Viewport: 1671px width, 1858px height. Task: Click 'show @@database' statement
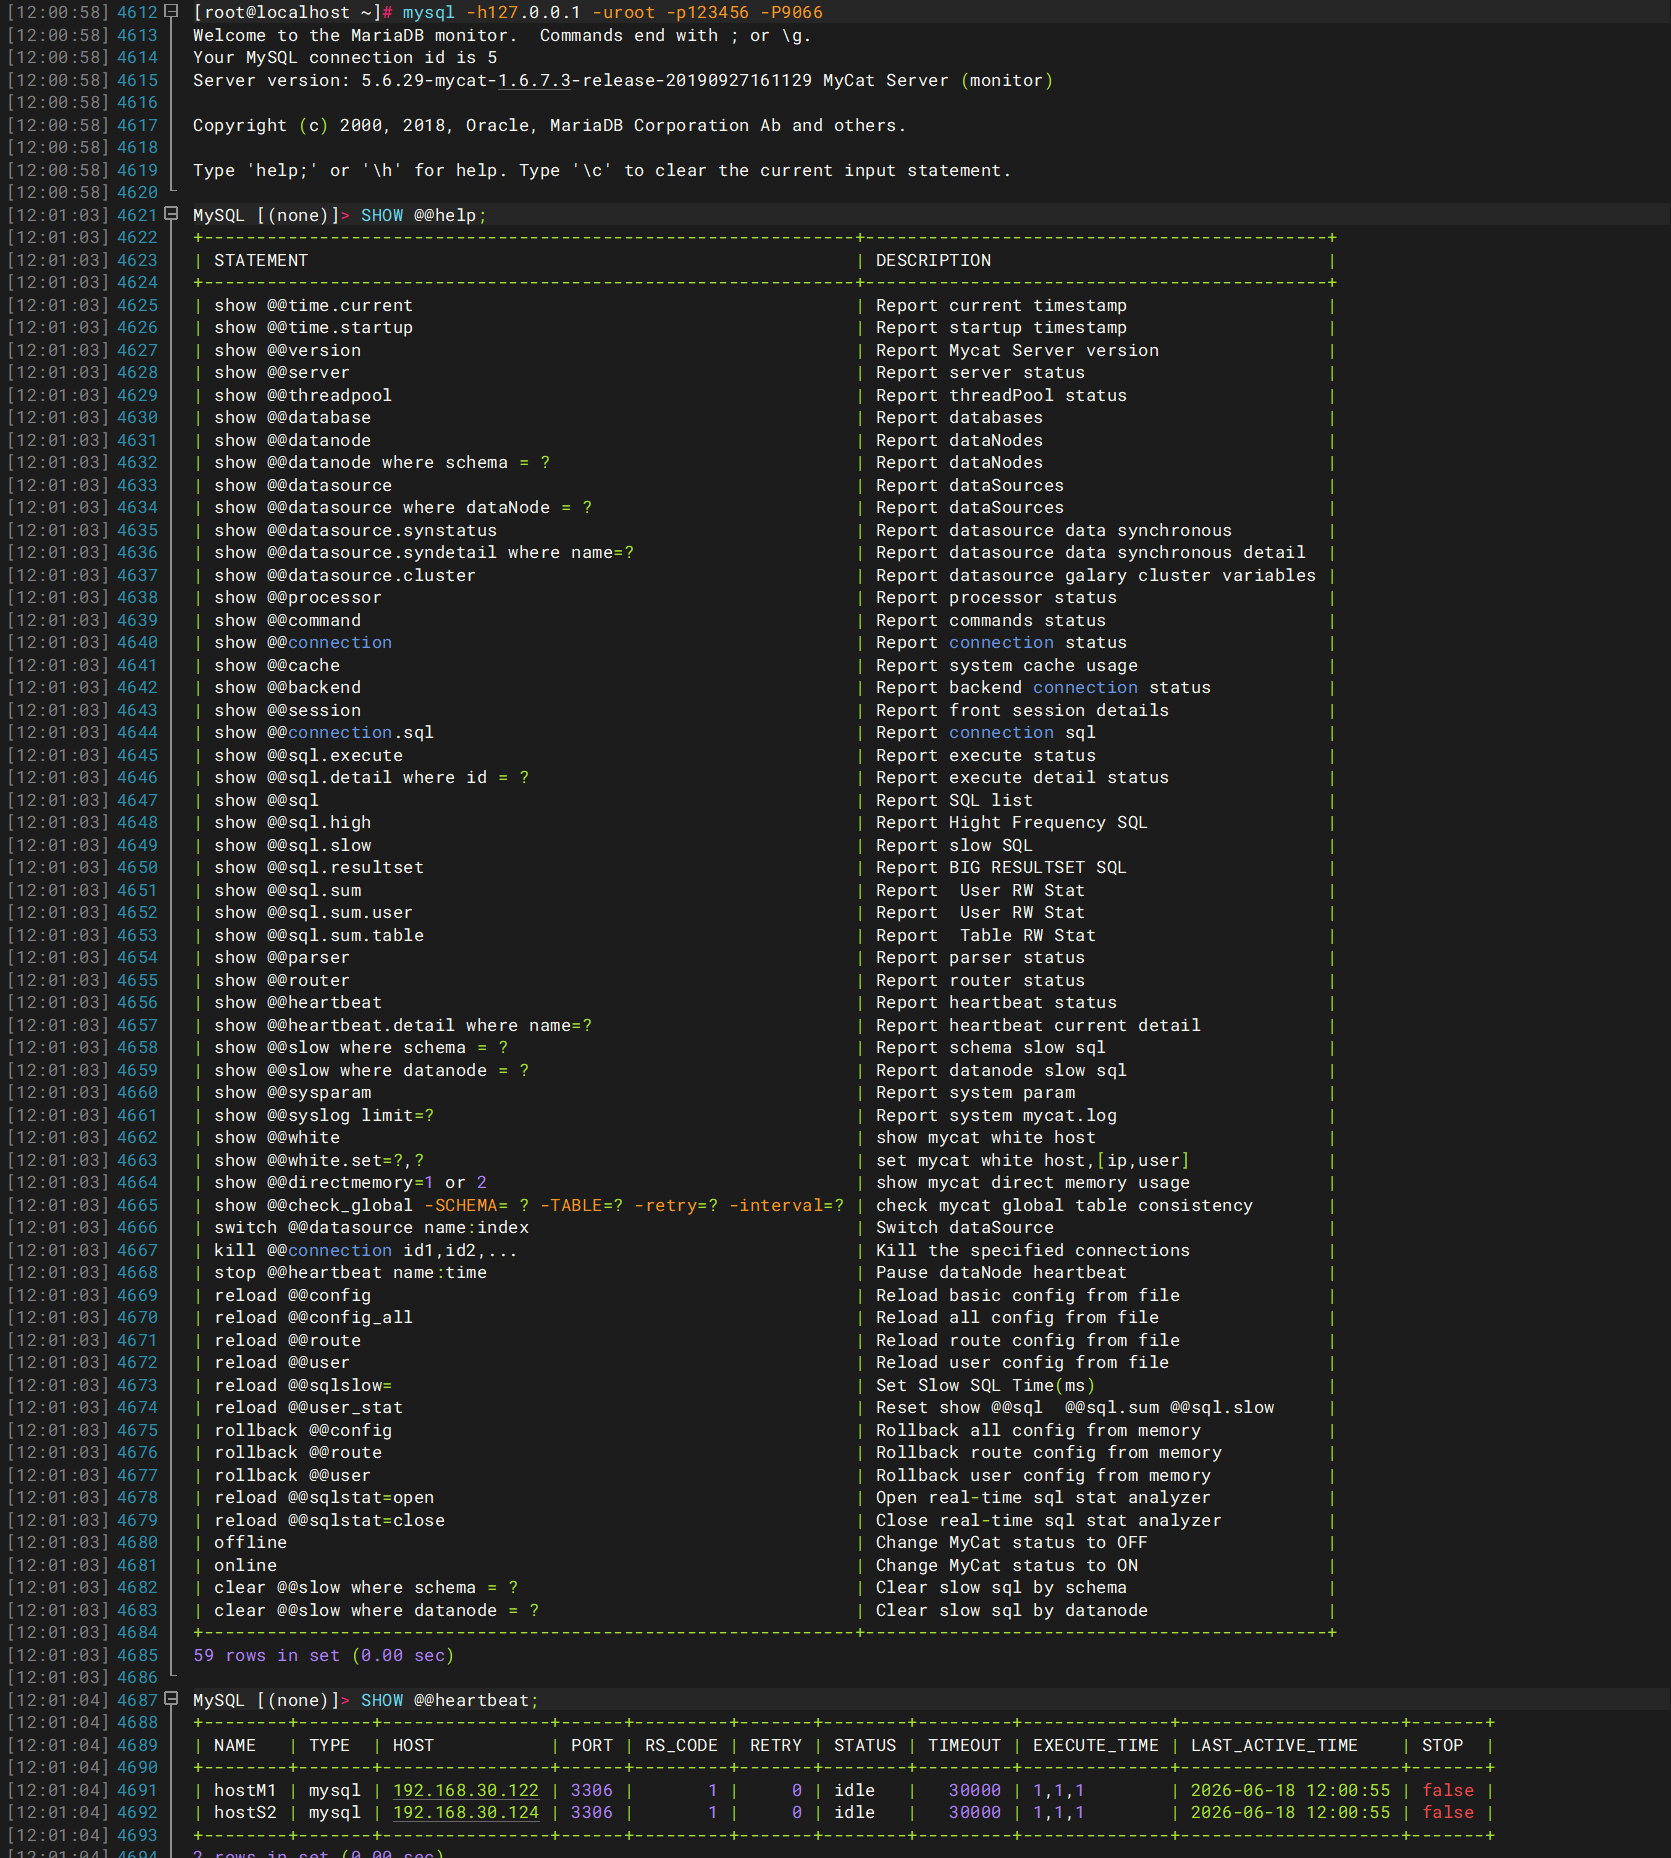point(292,417)
